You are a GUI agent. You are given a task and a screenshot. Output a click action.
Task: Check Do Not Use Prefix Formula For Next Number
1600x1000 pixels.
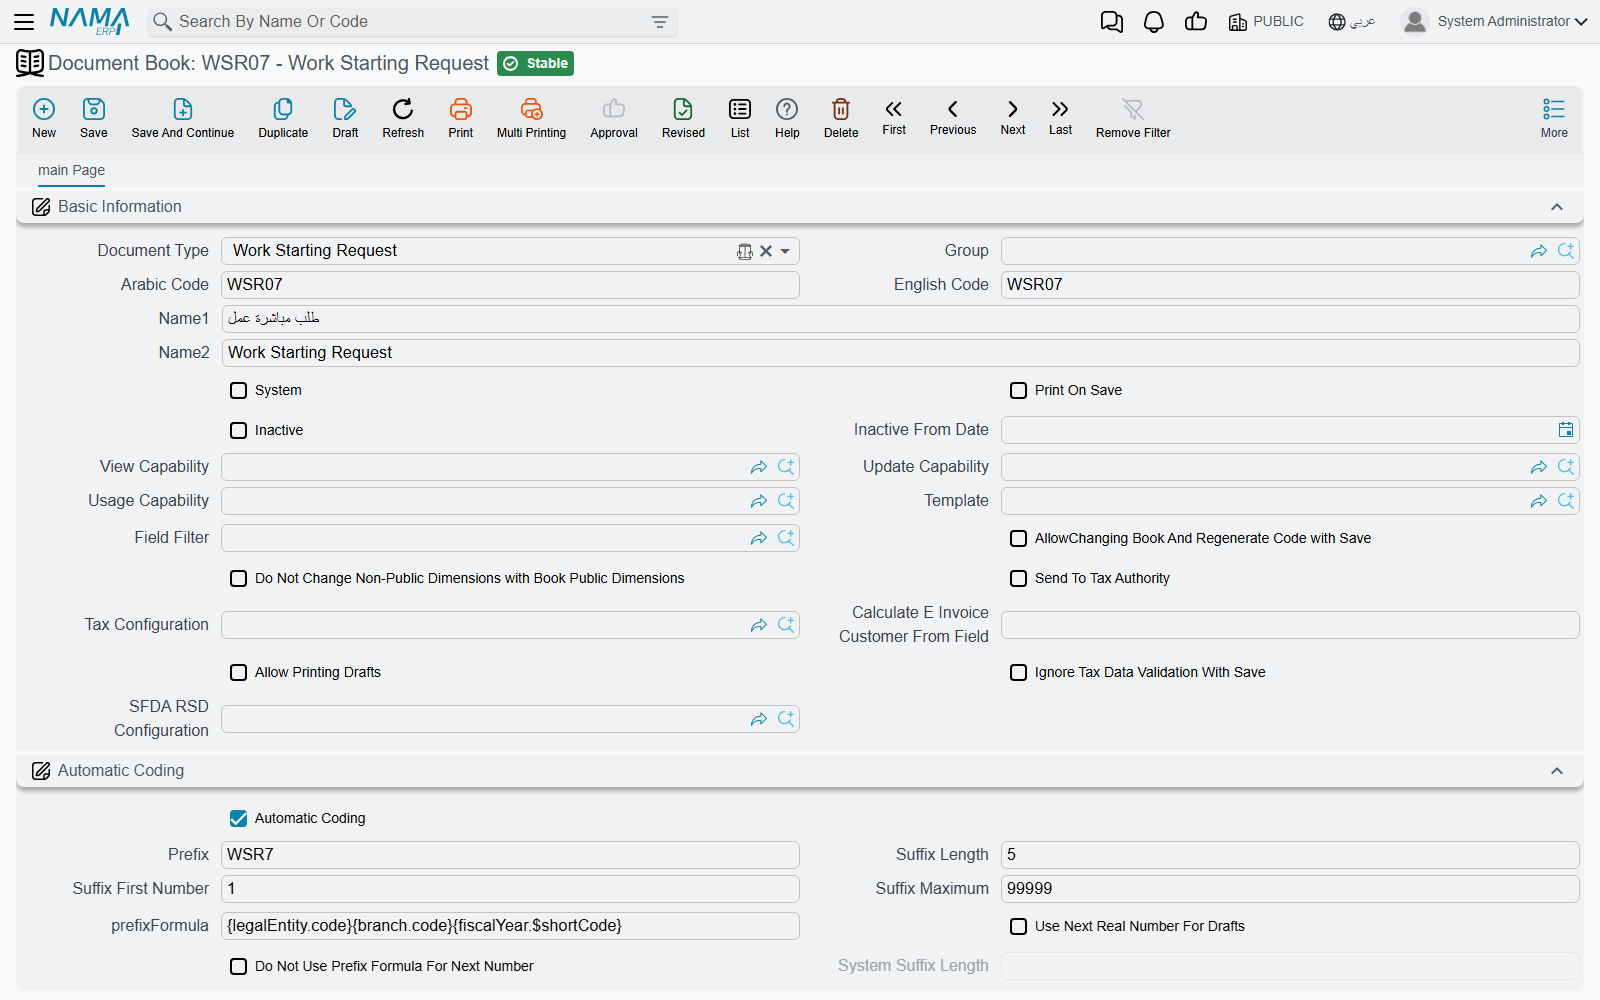click(239, 967)
